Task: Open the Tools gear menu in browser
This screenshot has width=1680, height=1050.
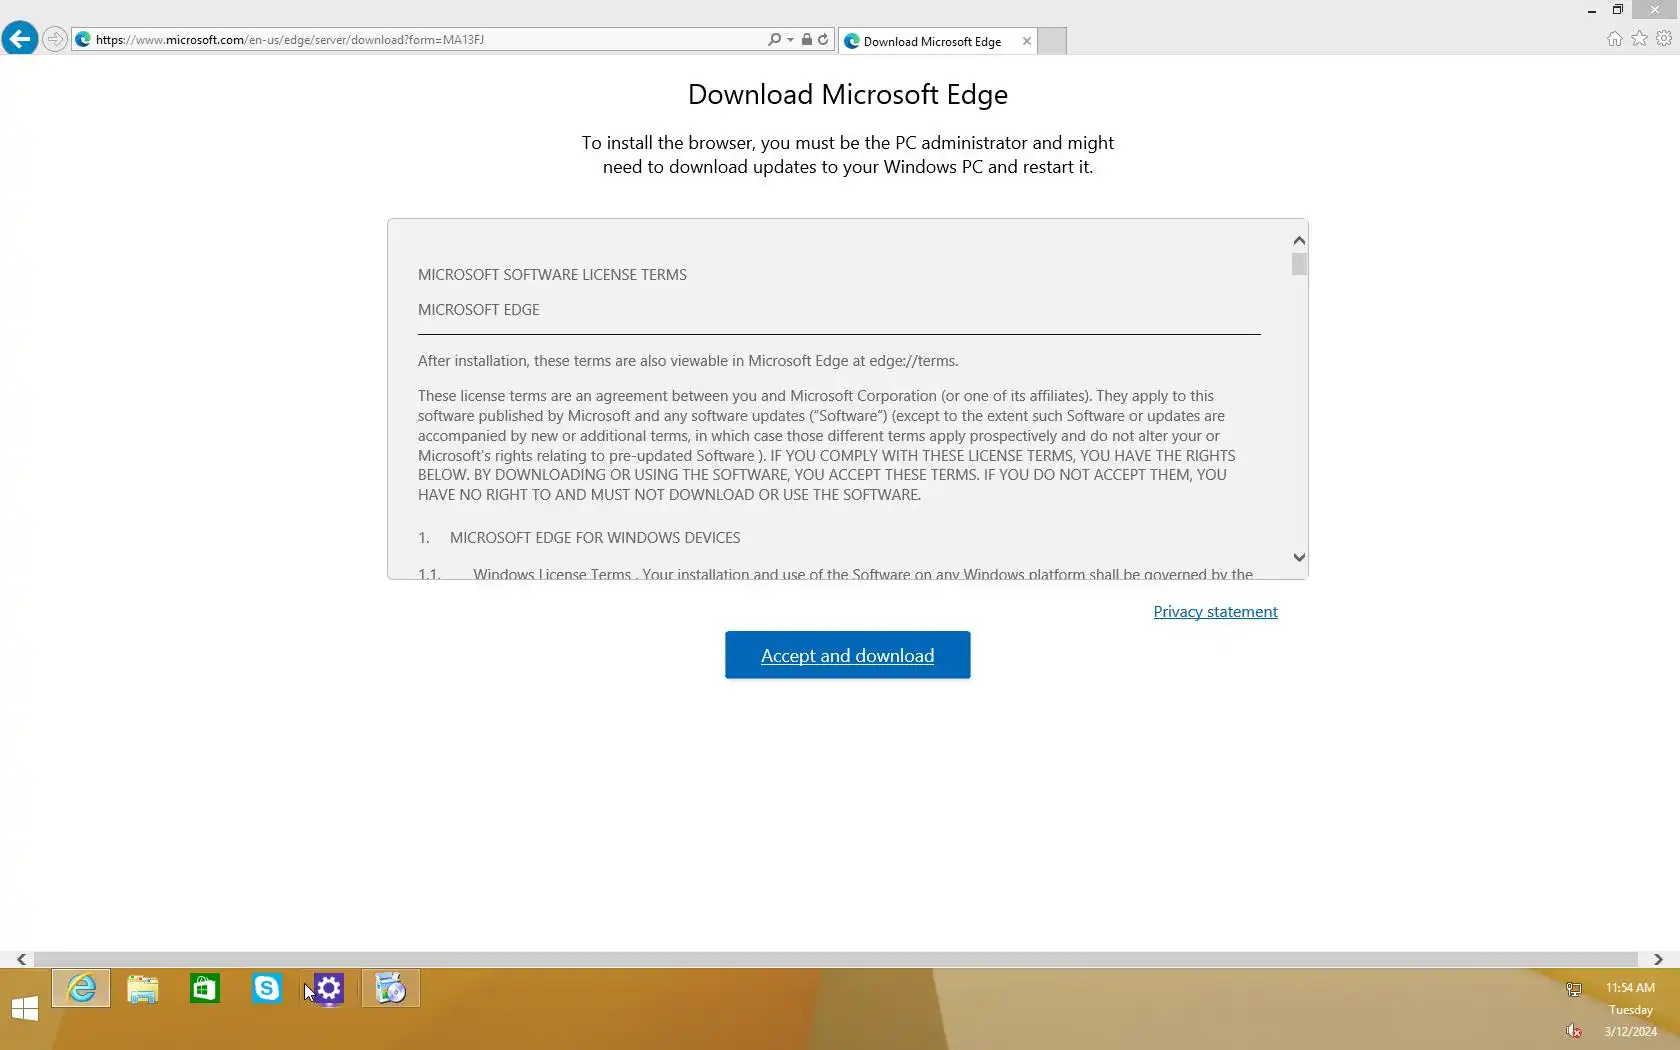Action: point(1664,39)
